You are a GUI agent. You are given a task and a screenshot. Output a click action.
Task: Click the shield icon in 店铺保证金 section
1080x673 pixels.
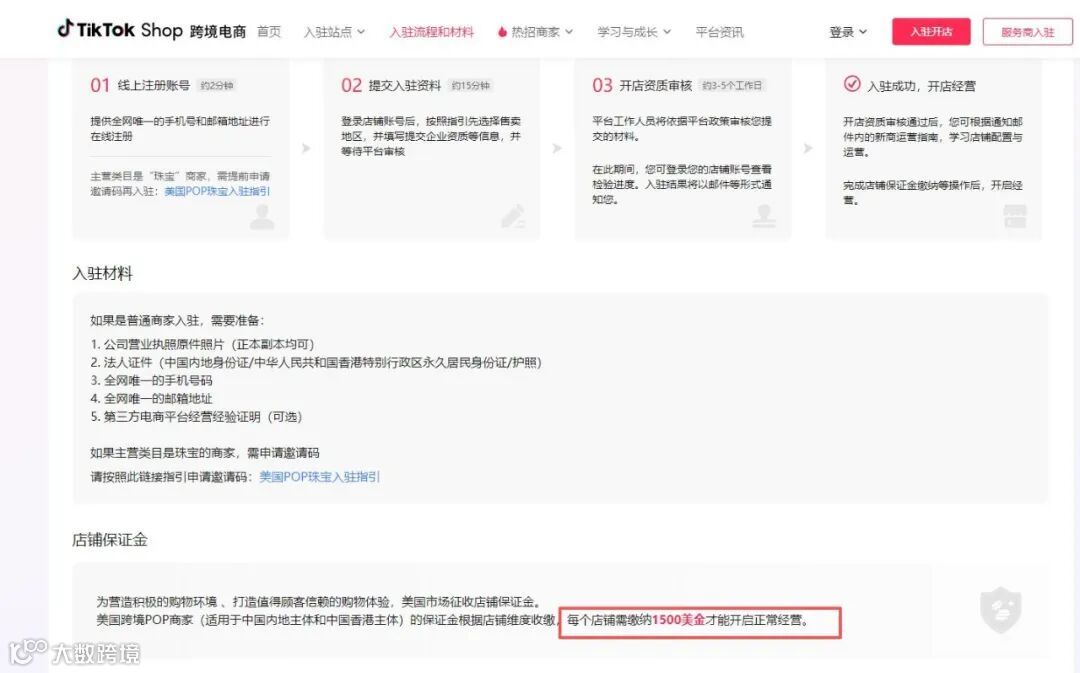point(1000,610)
